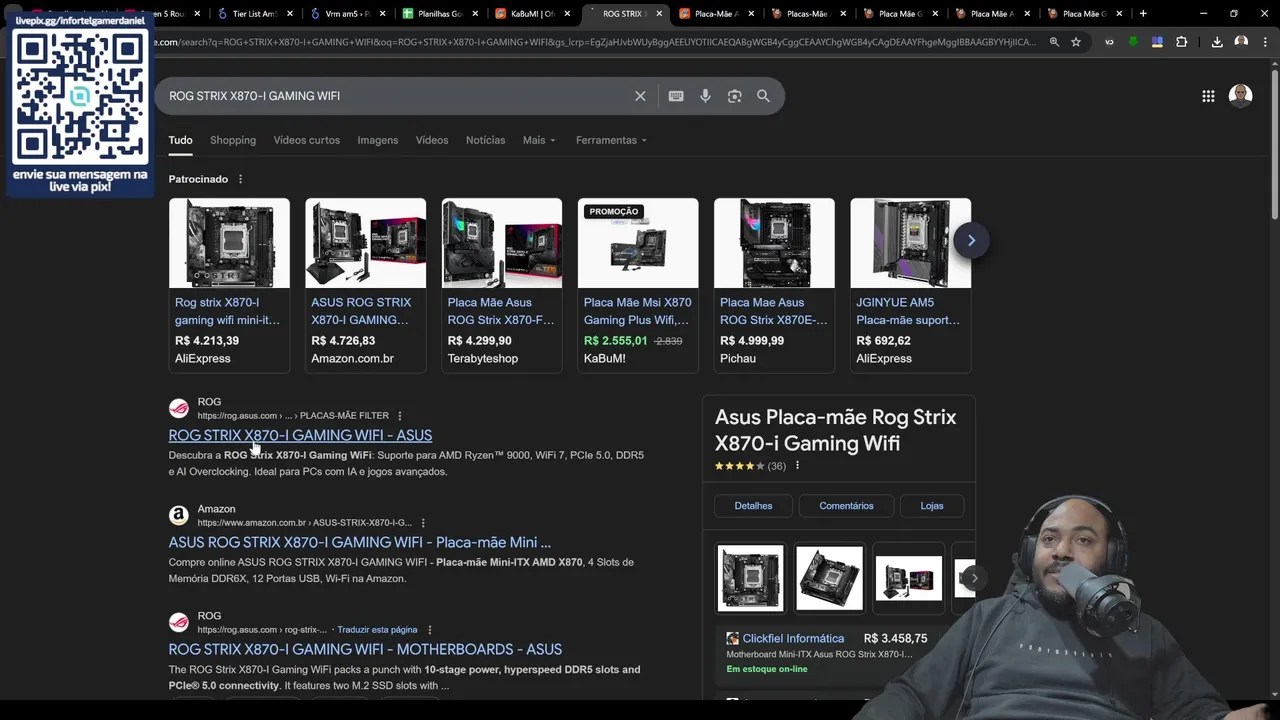Click the browser address bar URL
The width and height of the screenshot is (1280, 720).
click(x=595, y=42)
